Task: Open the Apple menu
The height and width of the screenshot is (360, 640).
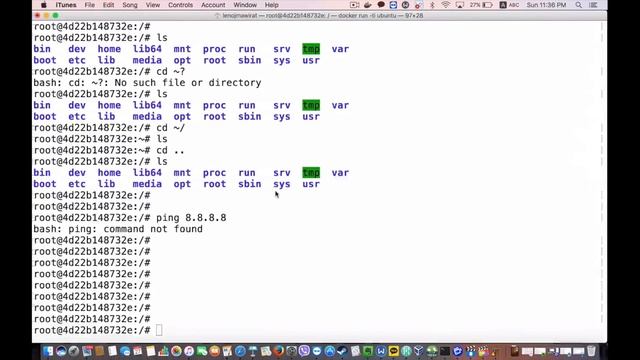Action: tap(44, 5)
